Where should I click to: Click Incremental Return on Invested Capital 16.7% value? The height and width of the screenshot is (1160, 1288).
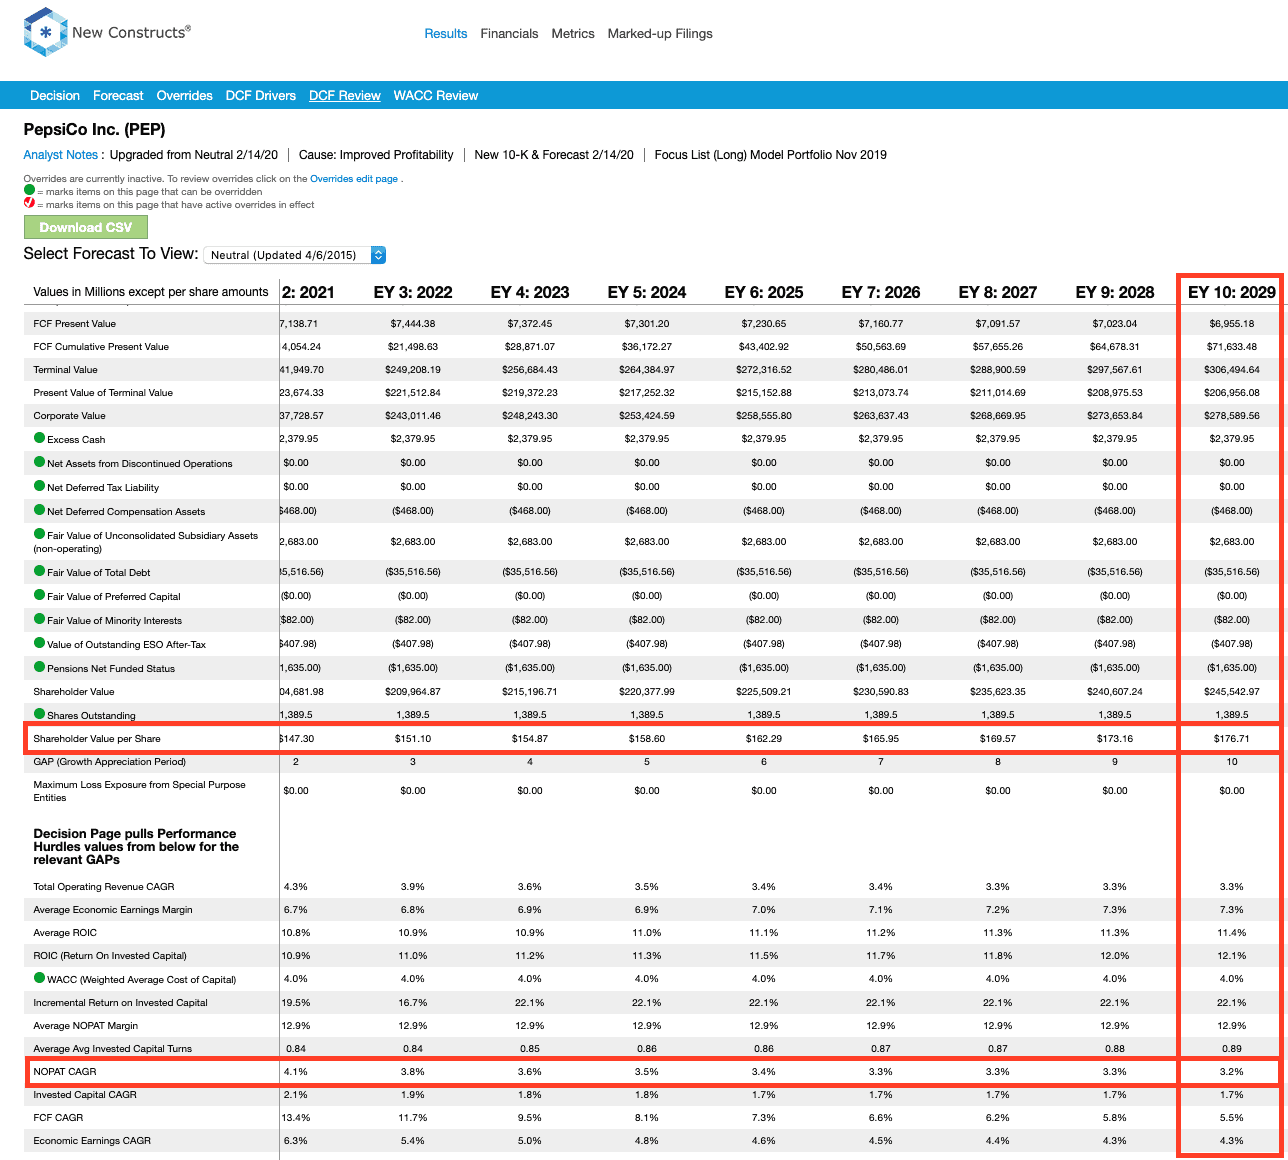pos(413,1003)
